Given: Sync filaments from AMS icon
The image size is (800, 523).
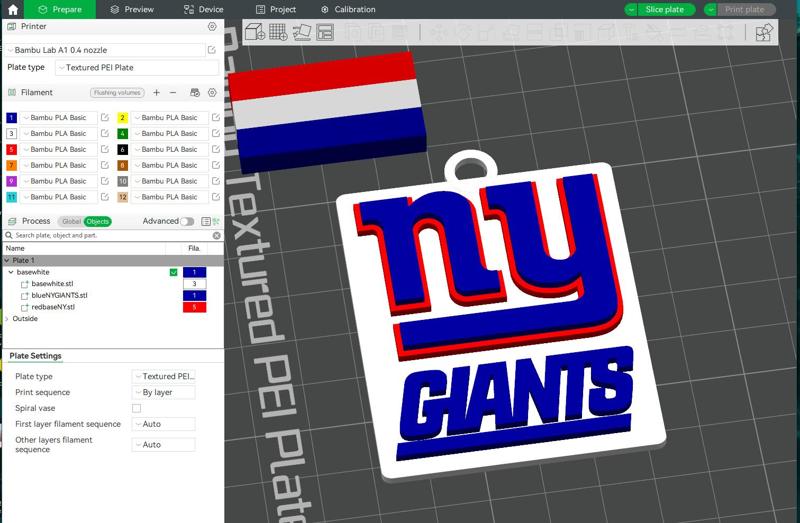Looking at the screenshot, I should [195, 92].
